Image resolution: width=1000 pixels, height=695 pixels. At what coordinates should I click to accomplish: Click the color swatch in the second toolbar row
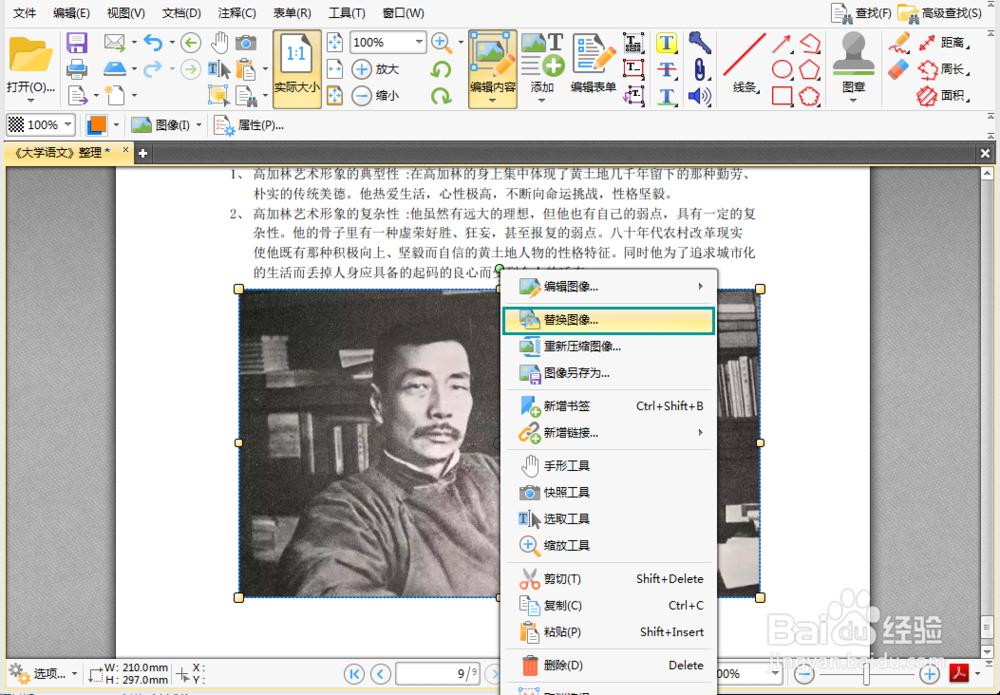tap(97, 124)
